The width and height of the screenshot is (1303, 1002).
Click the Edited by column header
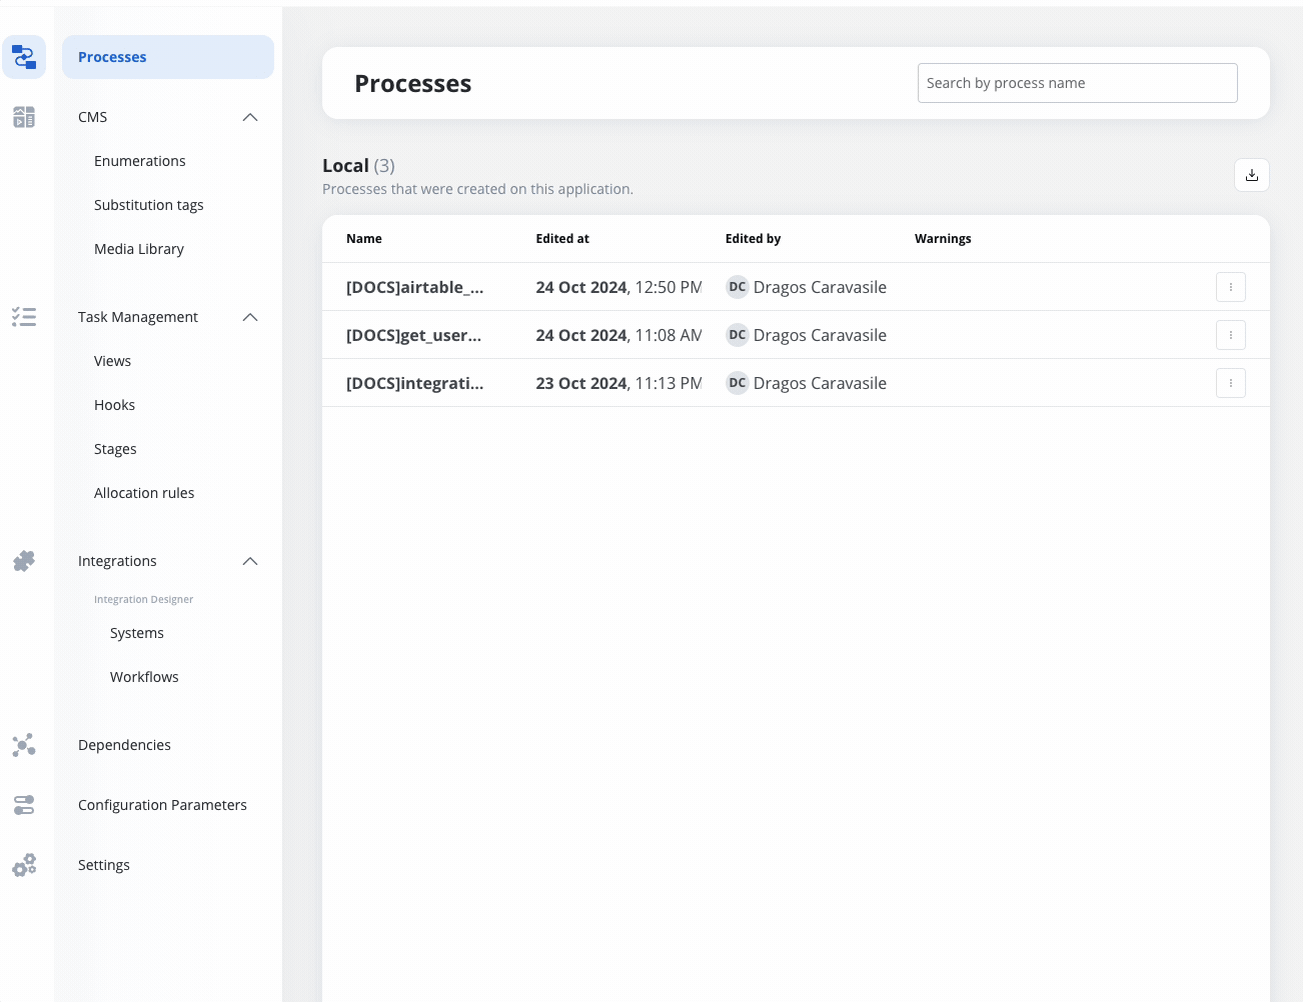coord(753,239)
